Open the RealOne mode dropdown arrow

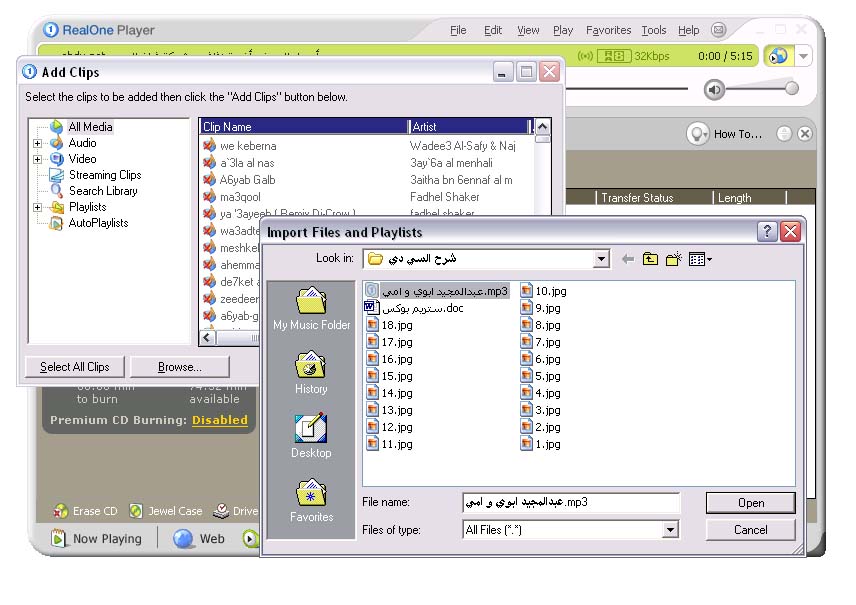[x=803, y=56]
